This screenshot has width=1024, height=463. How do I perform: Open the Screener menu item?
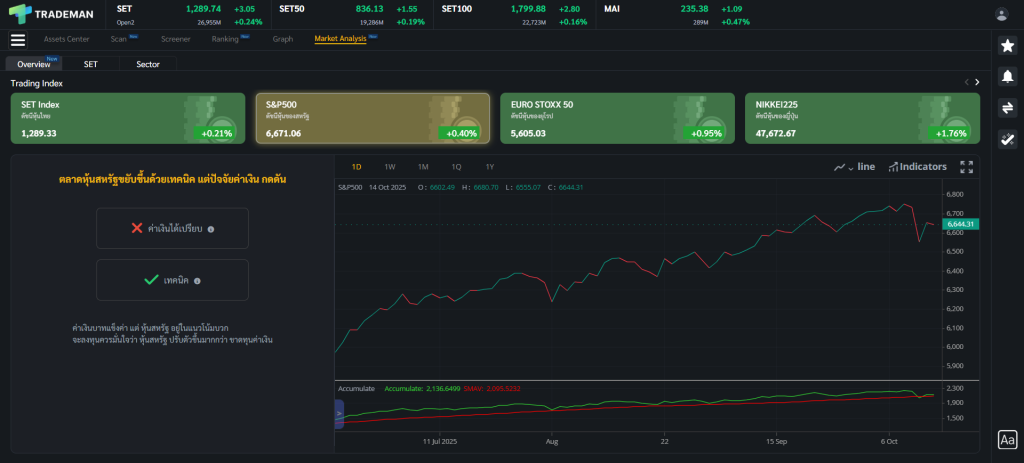[176, 39]
